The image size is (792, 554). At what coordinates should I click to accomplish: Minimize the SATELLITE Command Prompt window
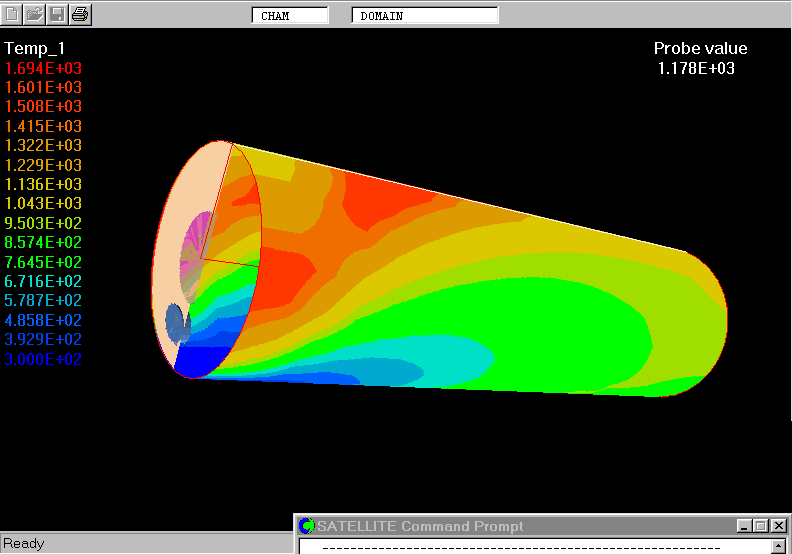pyautogui.click(x=744, y=526)
